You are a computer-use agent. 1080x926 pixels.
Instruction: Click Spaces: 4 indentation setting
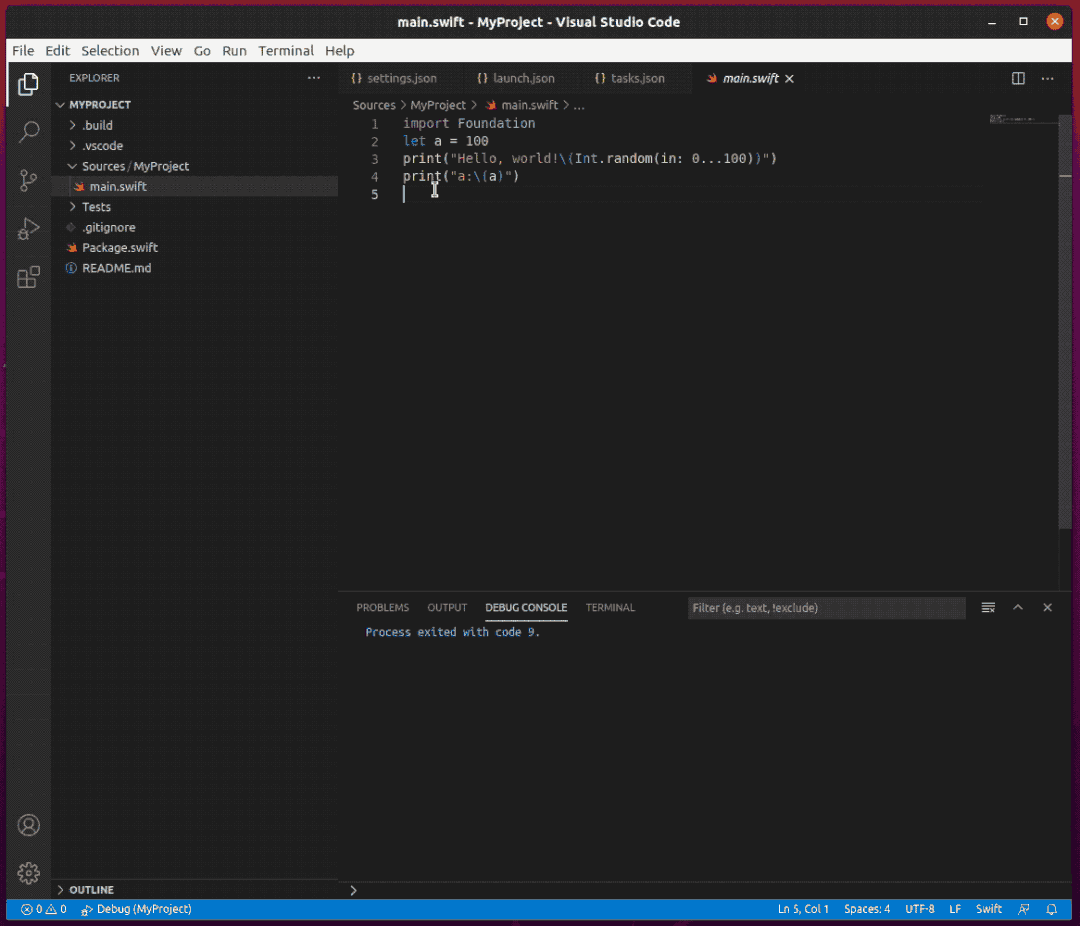click(x=866, y=909)
